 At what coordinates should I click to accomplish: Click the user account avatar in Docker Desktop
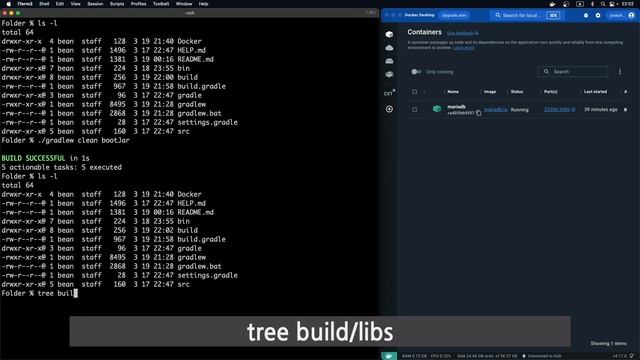pos(631,16)
